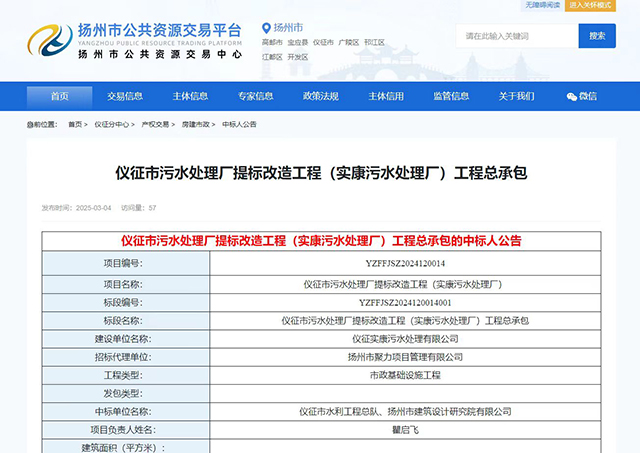Click the 发包类型 label cell
640x453 pixels.
[x=126, y=394]
